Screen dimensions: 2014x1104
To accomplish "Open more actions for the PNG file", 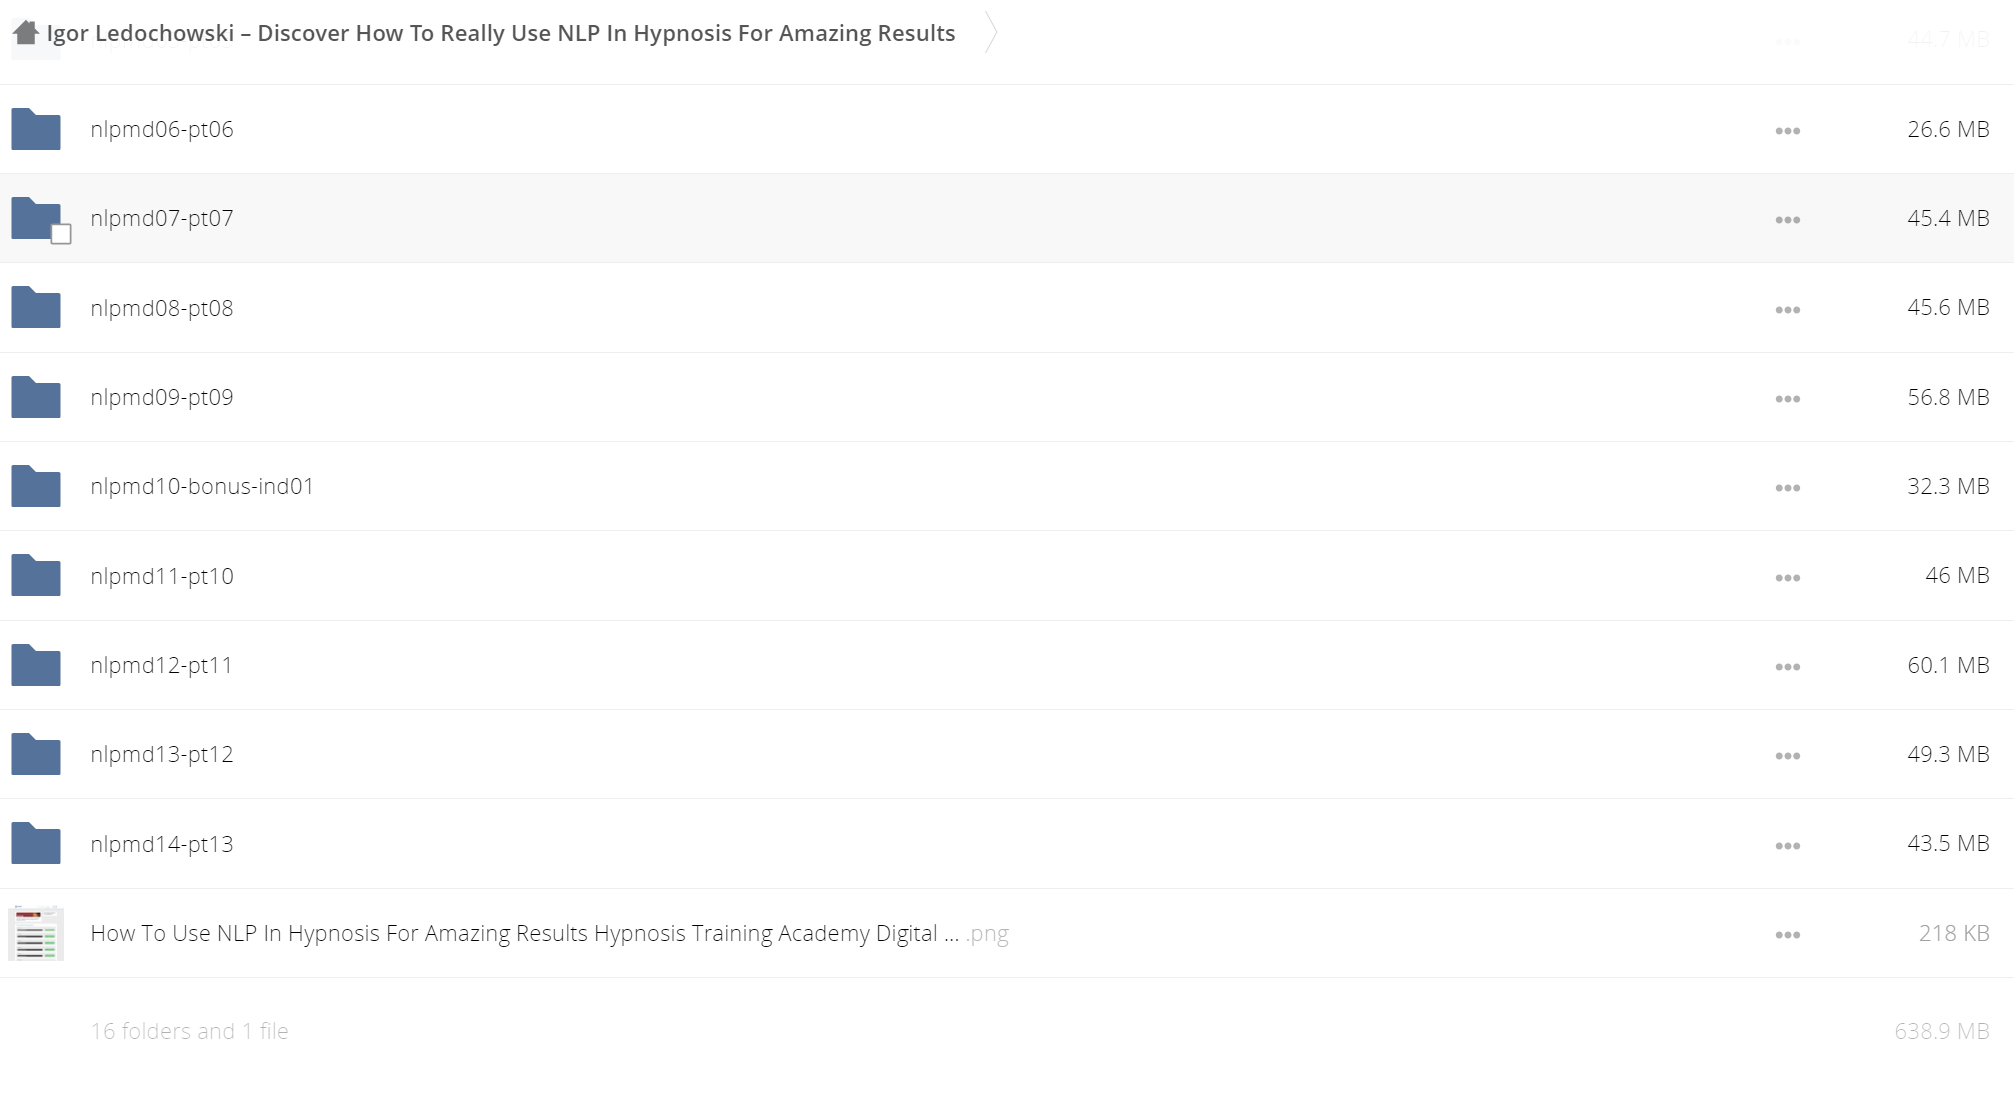I will pos(1787,935).
